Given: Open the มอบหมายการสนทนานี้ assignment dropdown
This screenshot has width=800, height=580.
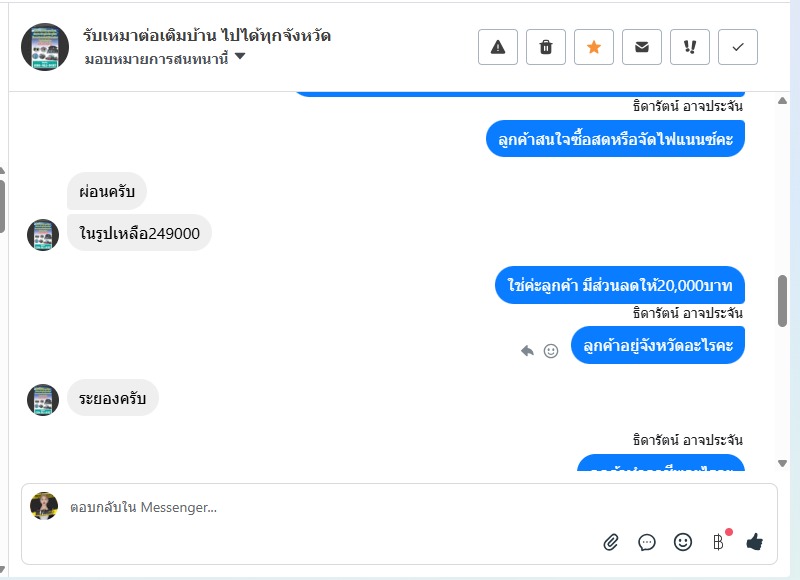Looking at the screenshot, I should pos(165,59).
